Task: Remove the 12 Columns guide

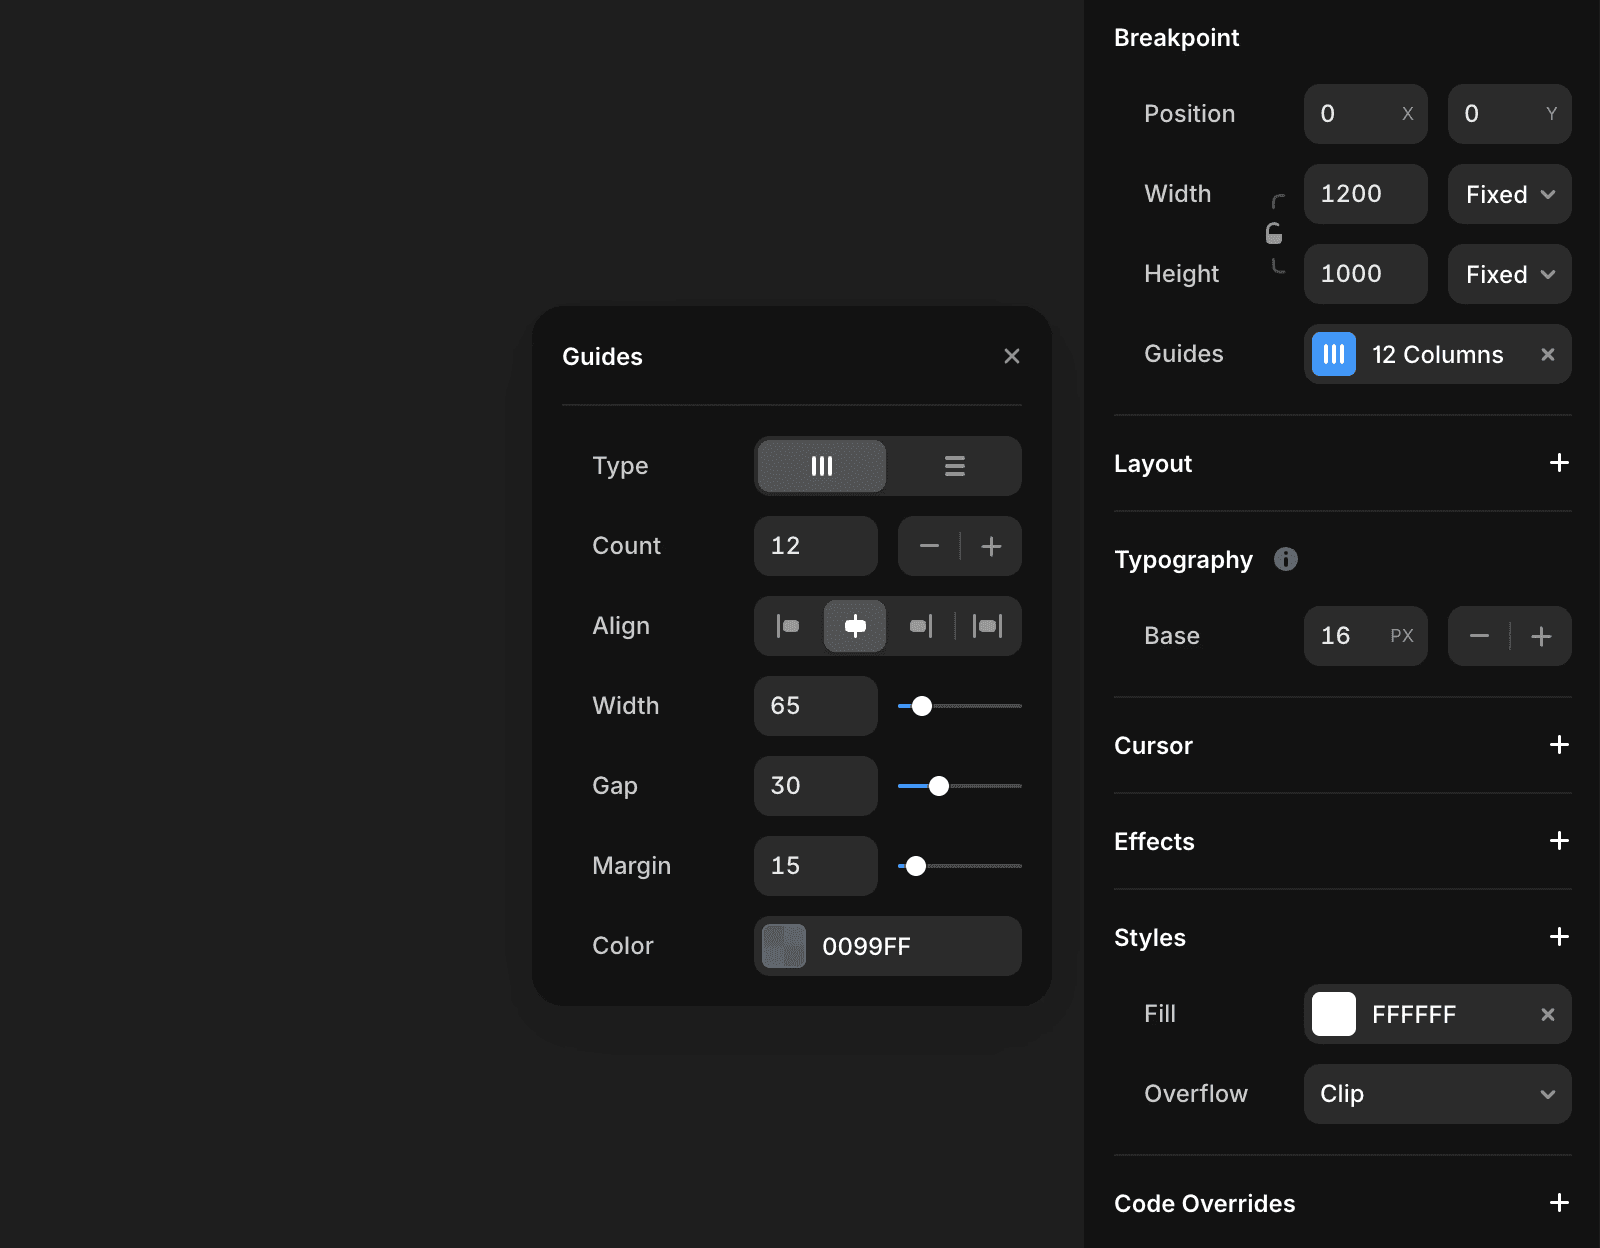Action: coord(1548,354)
